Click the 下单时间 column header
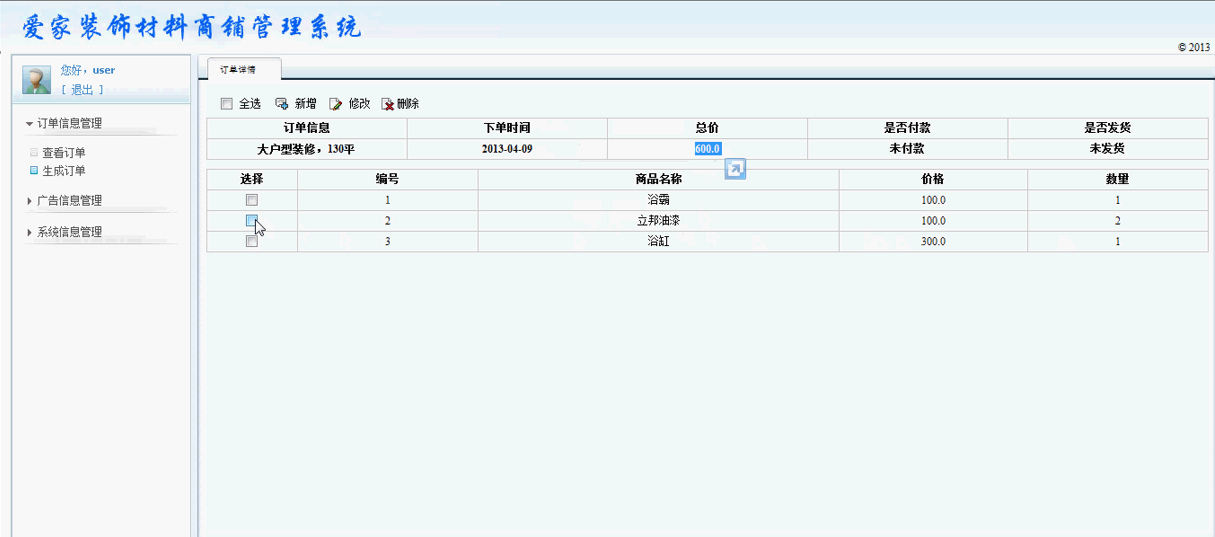The image size is (1215, 537). pos(507,128)
